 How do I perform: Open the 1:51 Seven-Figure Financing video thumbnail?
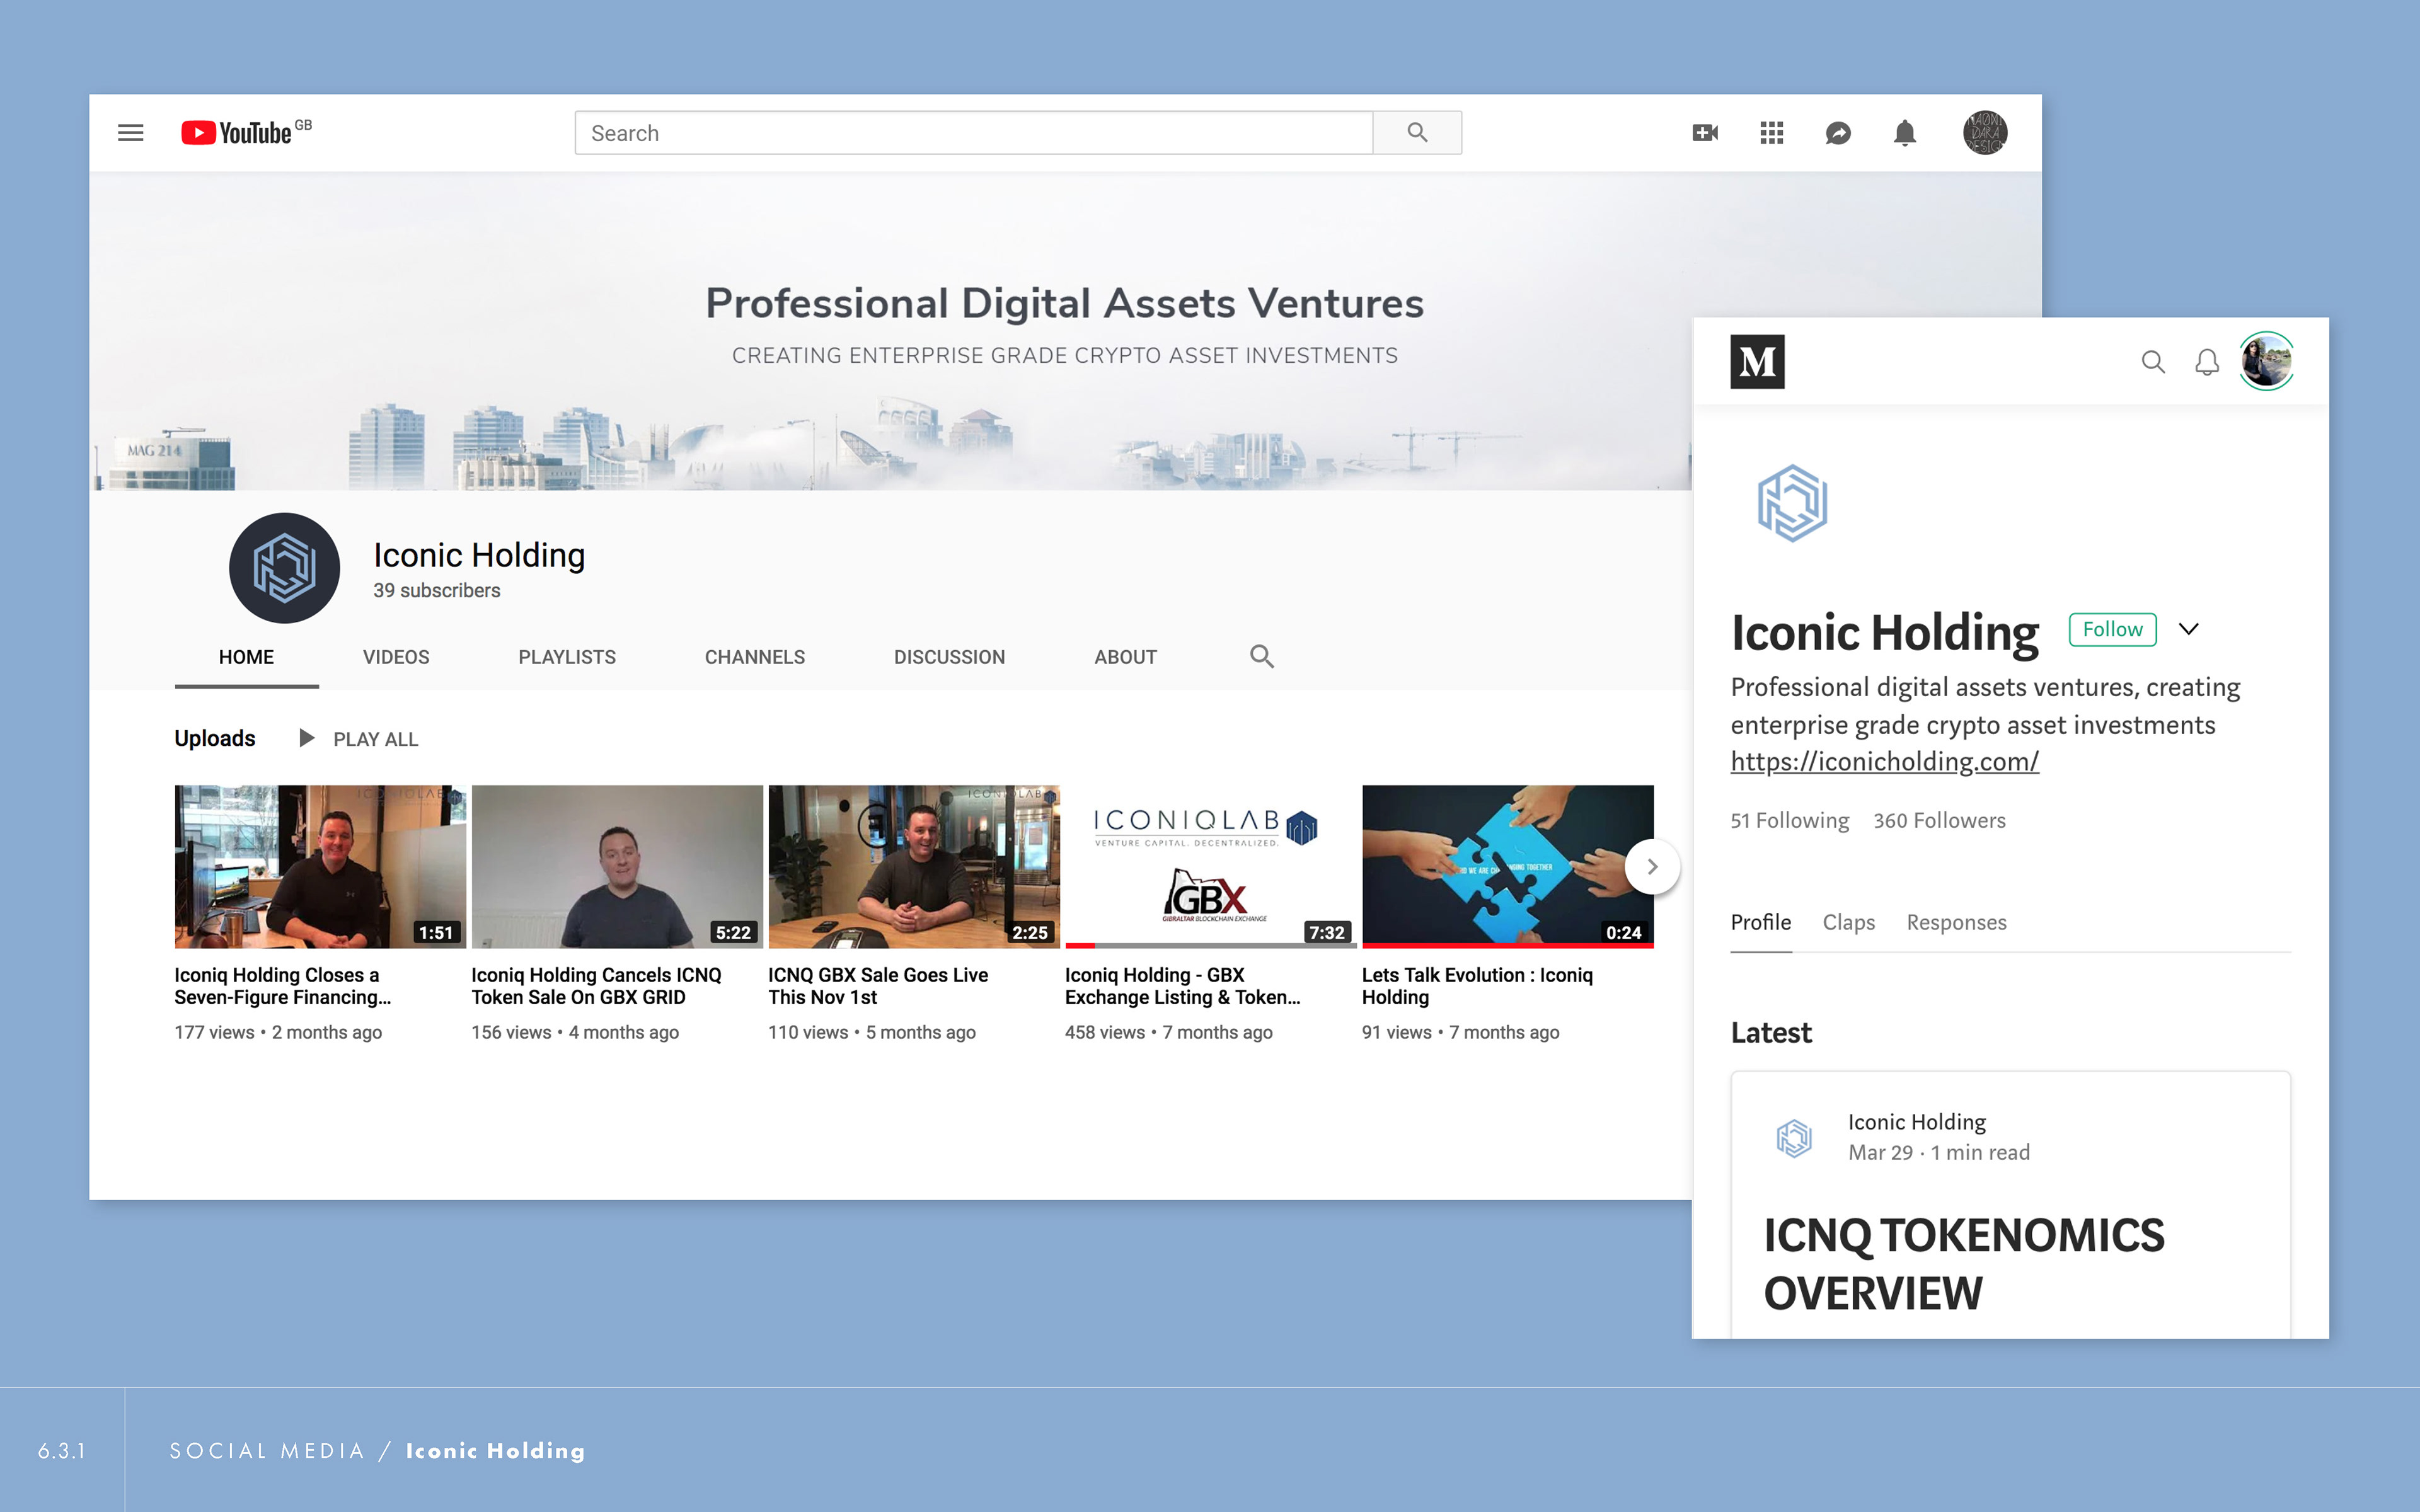point(320,867)
